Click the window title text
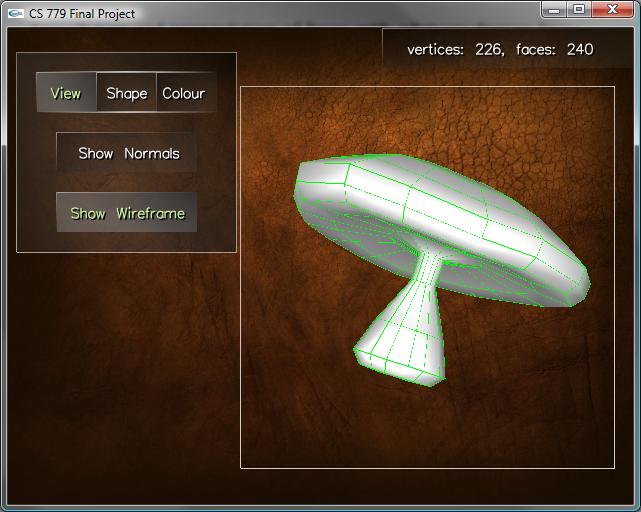Image resolution: width=641 pixels, height=512 pixels. click(82, 14)
